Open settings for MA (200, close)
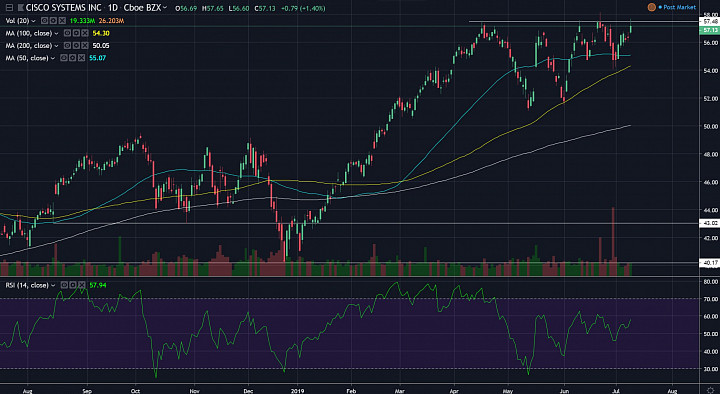Viewport: 720px width, 394px height. pyautogui.click(x=76, y=45)
